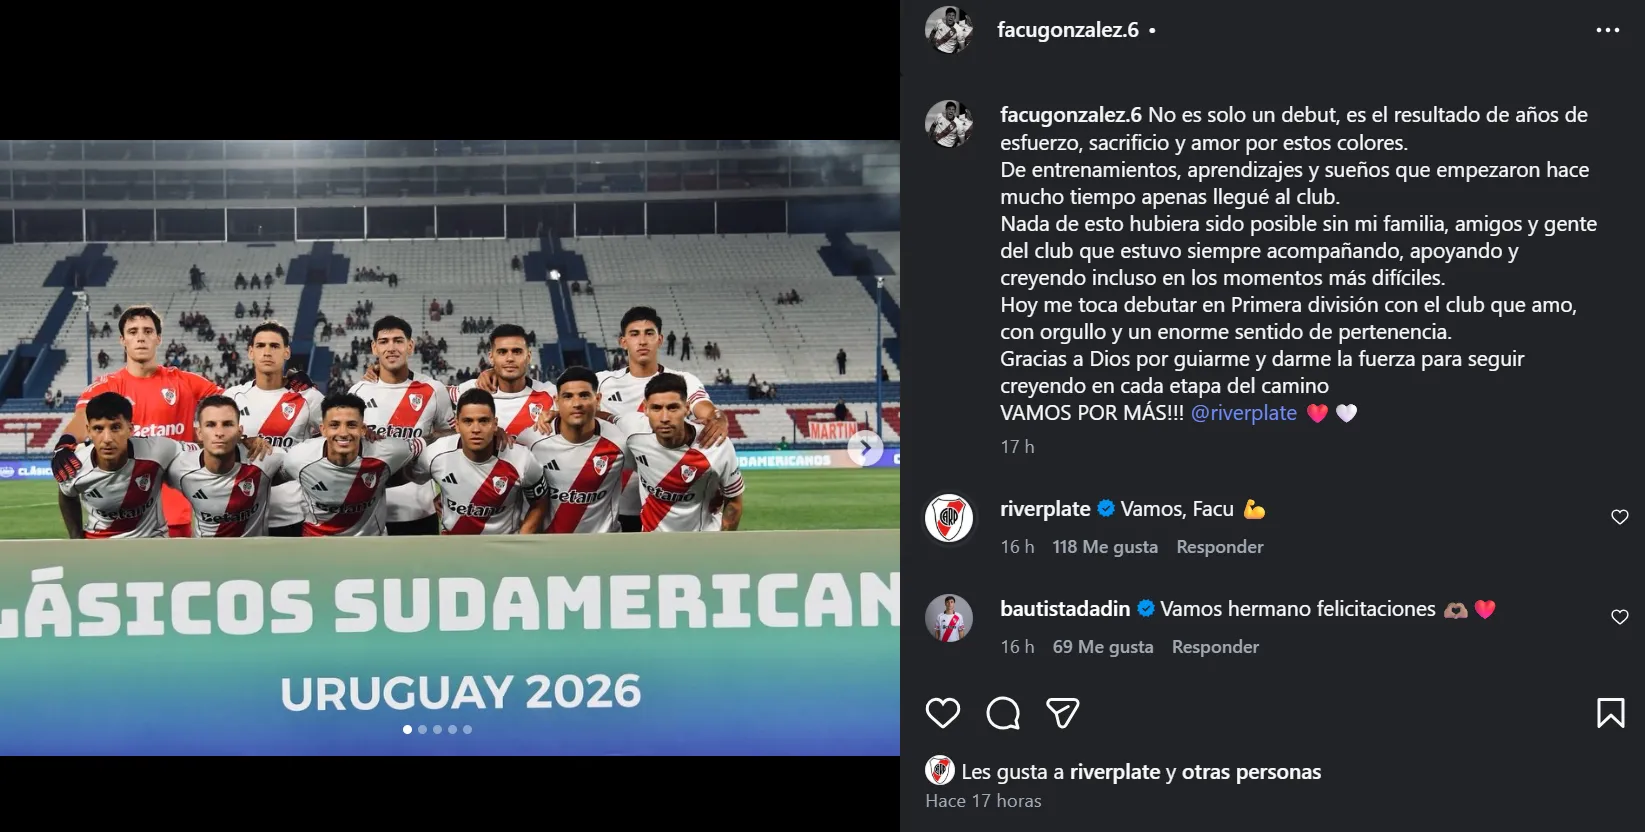Open riverplate commenter avatar
Image resolution: width=1645 pixels, height=832 pixels.
[x=949, y=518]
